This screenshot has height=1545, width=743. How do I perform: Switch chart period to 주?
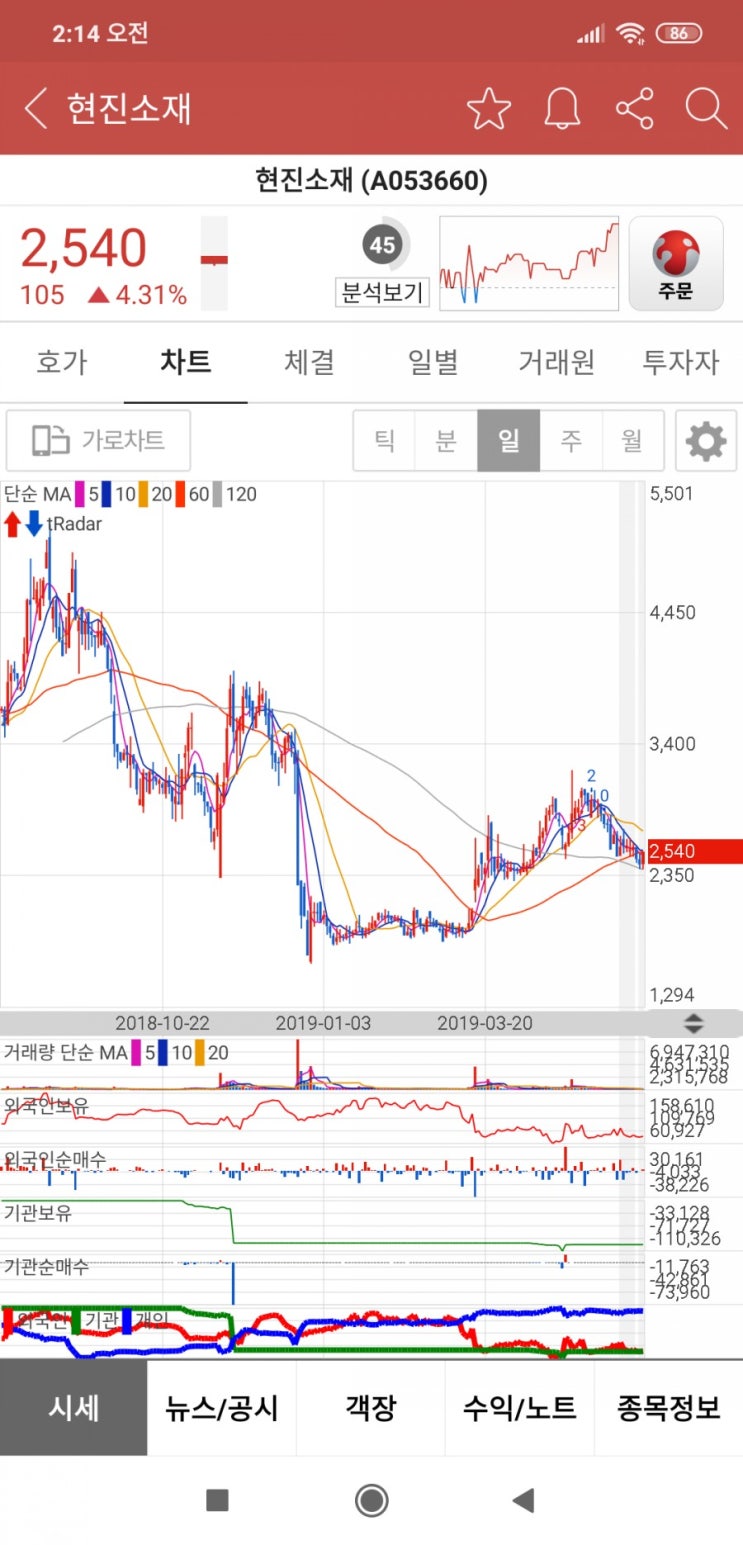click(x=570, y=441)
